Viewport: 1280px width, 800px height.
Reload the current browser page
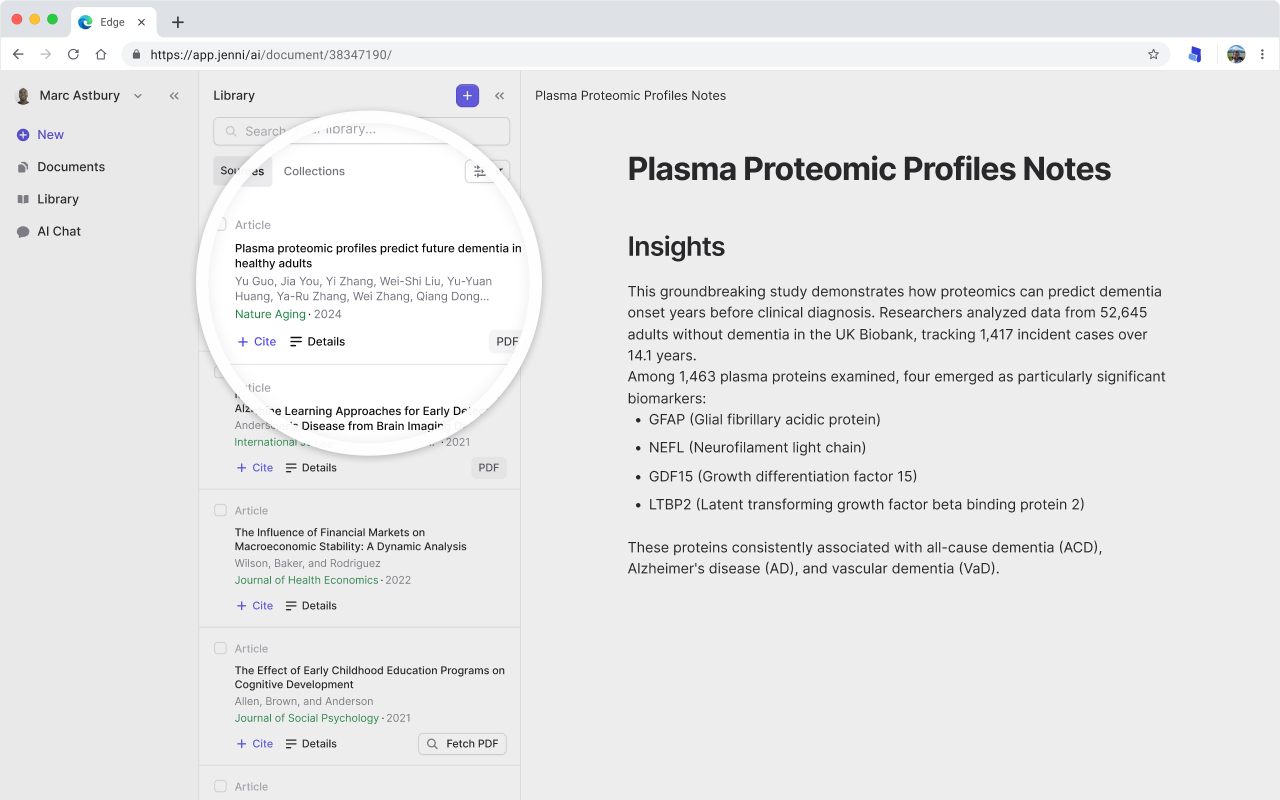tap(73, 54)
